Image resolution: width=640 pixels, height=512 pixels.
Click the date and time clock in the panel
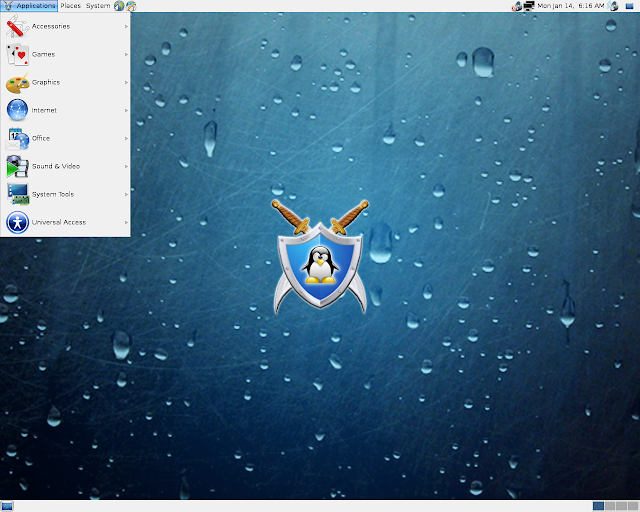pyautogui.click(x=571, y=6)
